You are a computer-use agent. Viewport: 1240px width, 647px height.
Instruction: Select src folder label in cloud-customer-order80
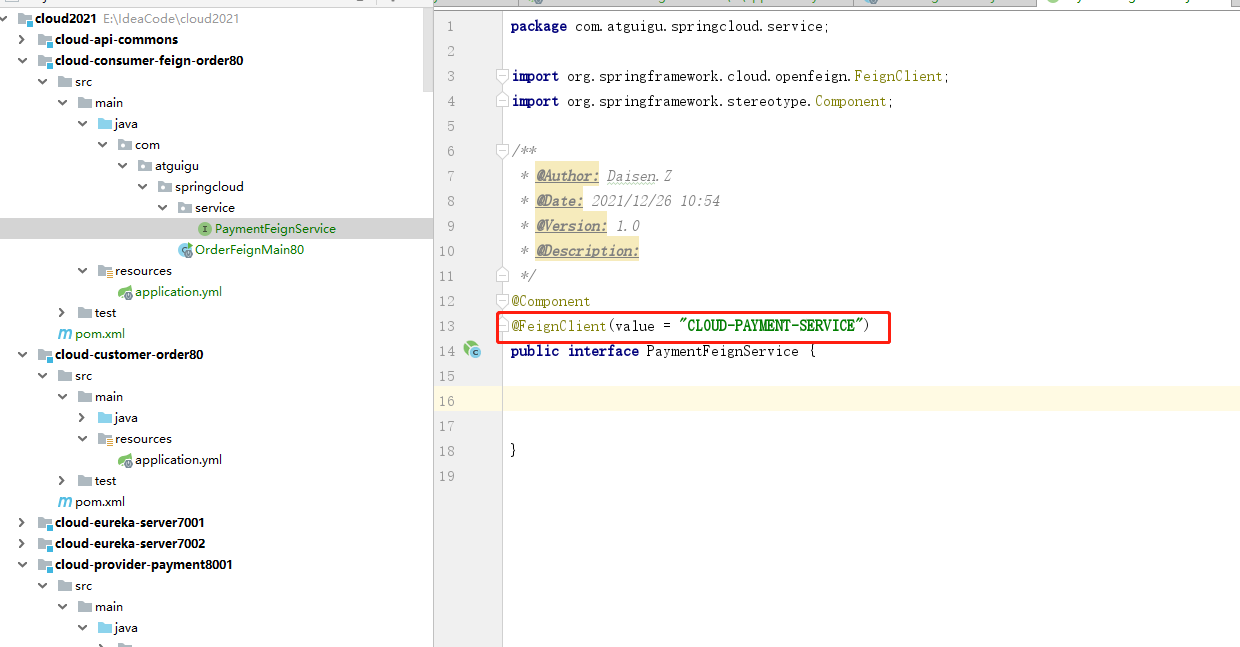coord(83,376)
